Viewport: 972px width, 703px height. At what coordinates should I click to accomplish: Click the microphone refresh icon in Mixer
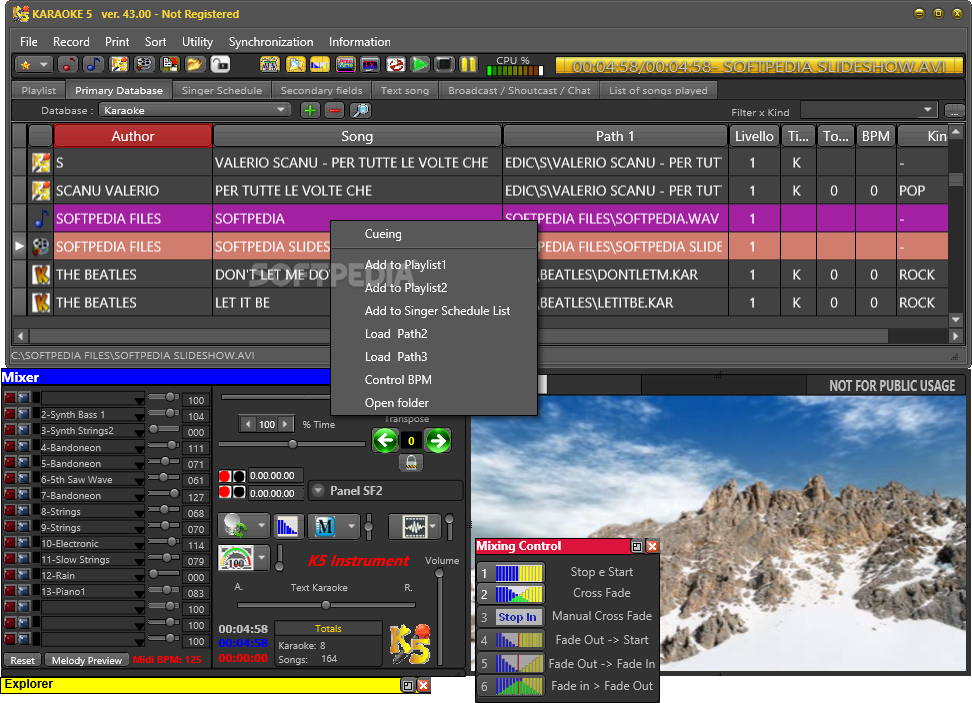coord(236,526)
